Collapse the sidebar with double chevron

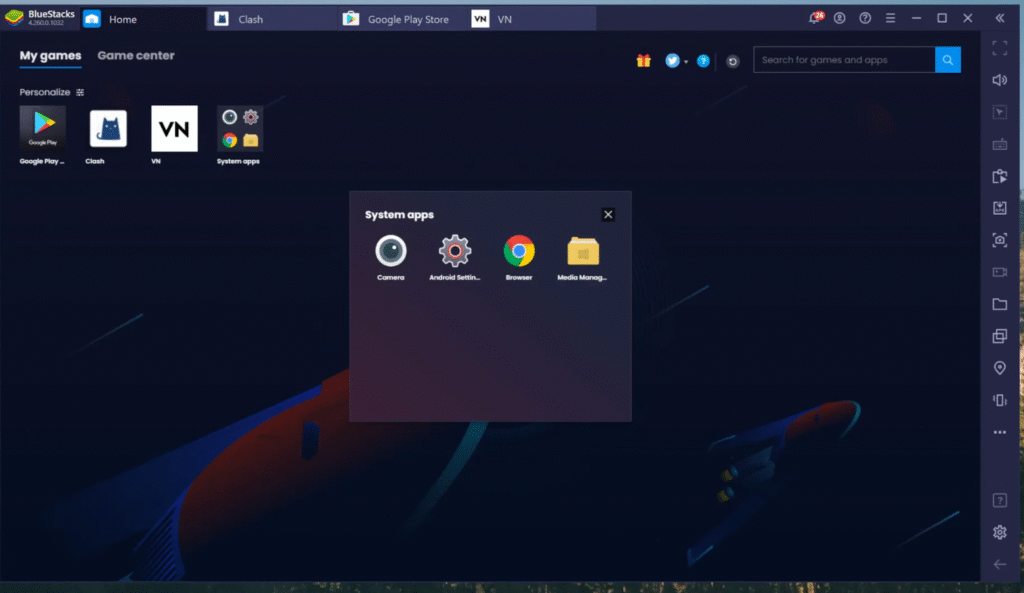[999, 17]
